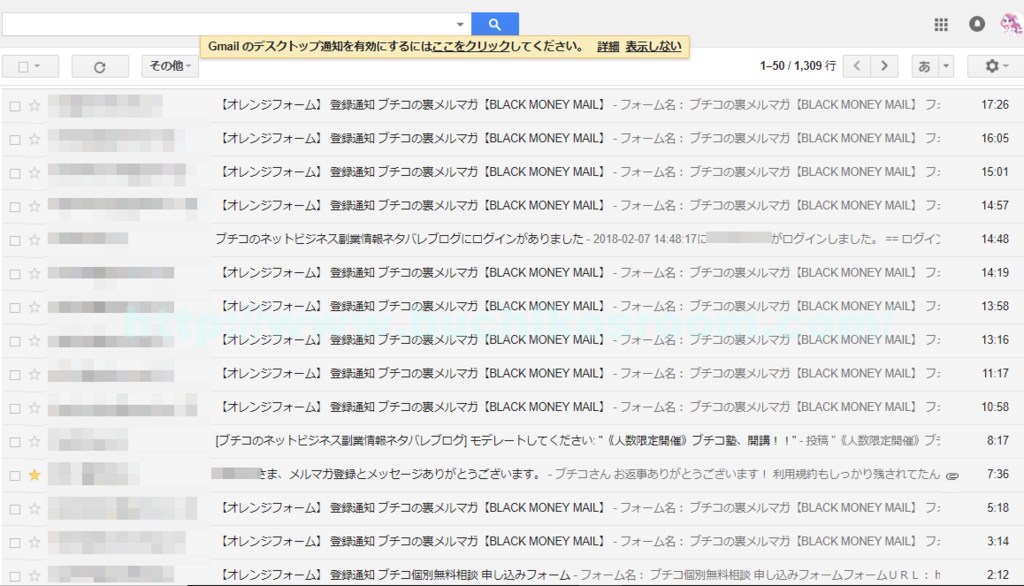This screenshot has height=586, width=1024.
Task: Open the 10:58 オレンジフォーム email
Action: (x=512, y=407)
